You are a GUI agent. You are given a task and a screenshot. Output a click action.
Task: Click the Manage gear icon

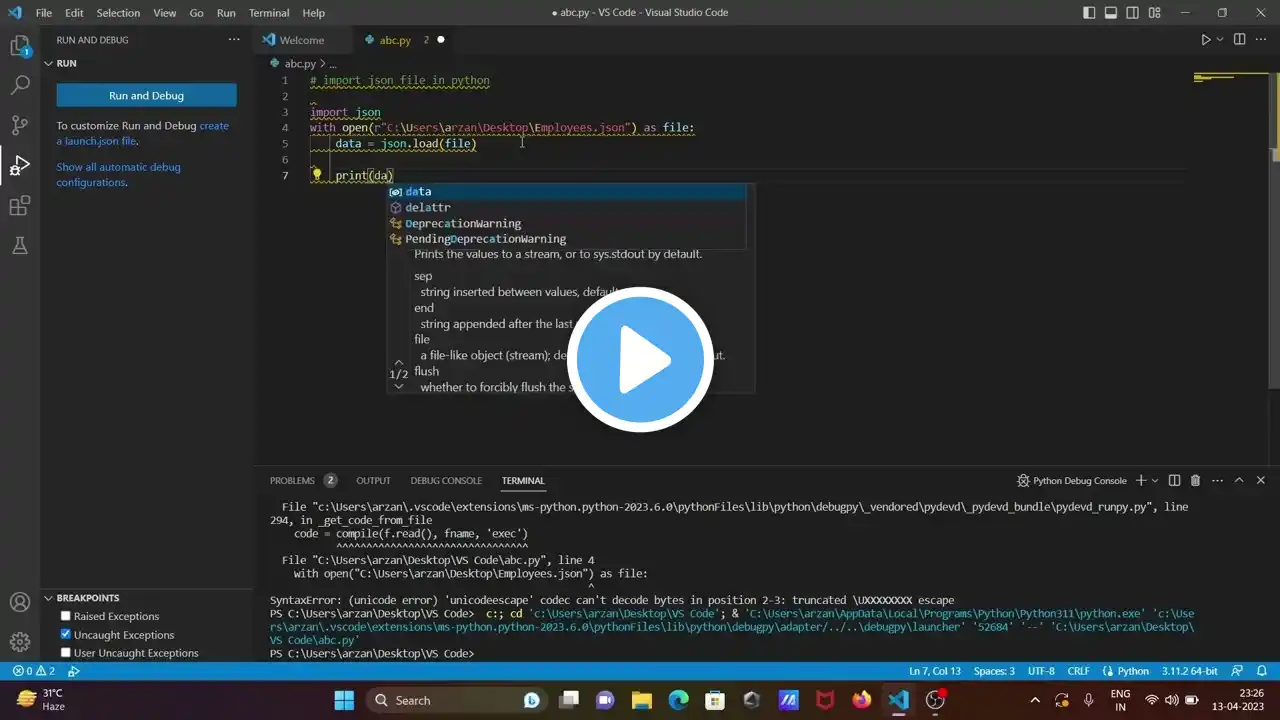click(19, 641)
